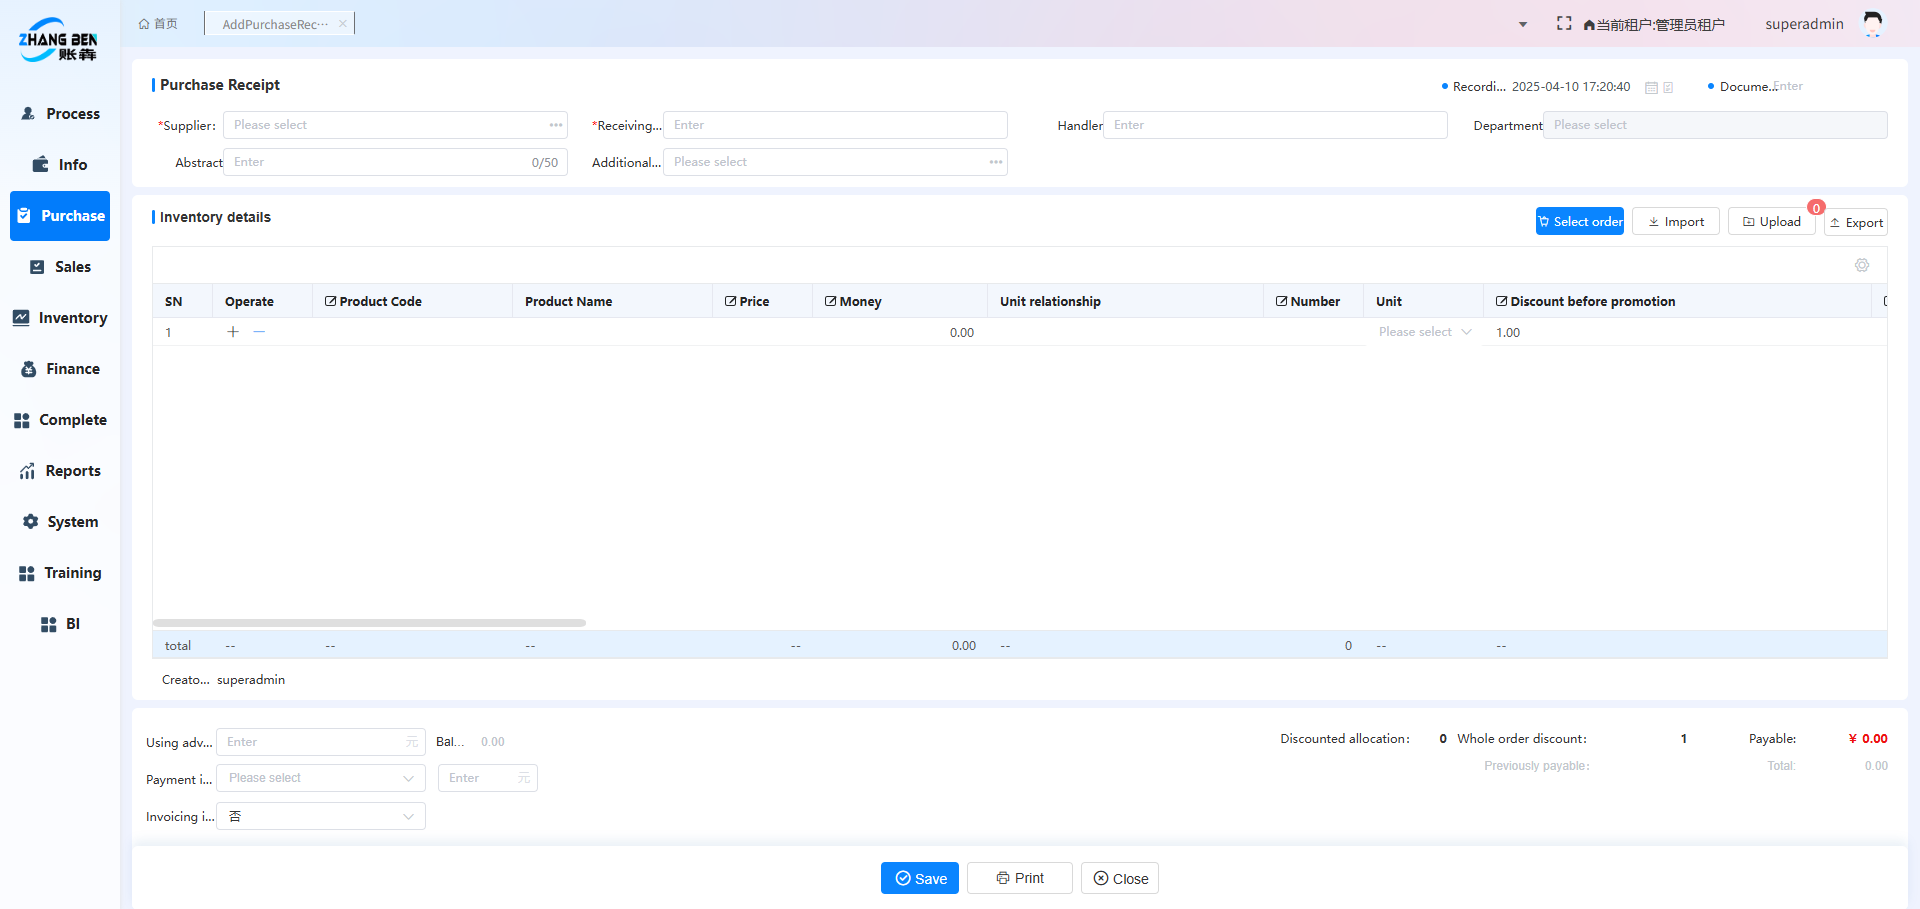
Task: Toggle fullscreen mode icon in header
Action: 1564,23
